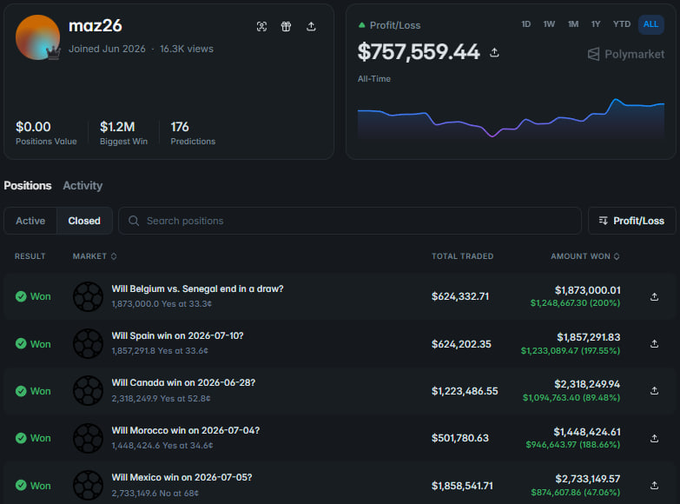Click the maz26 username
680x504 pixels.
point(95,26)
